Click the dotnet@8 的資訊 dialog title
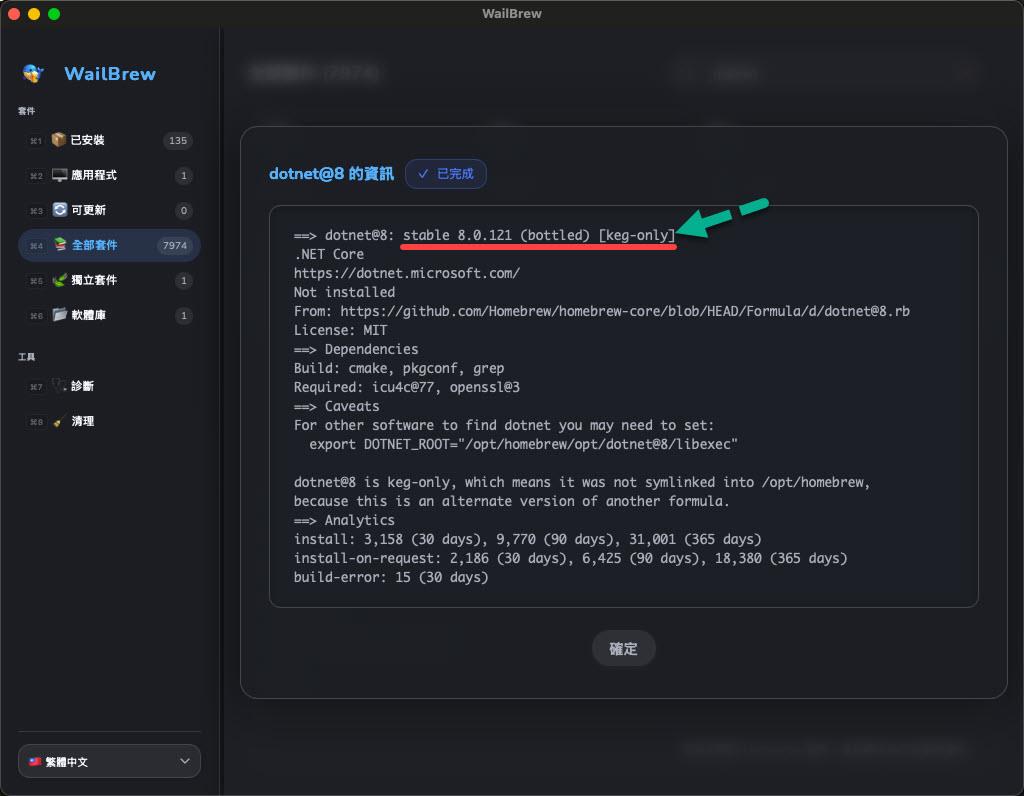The image size is (1024, 796). (x=331, y=173)
